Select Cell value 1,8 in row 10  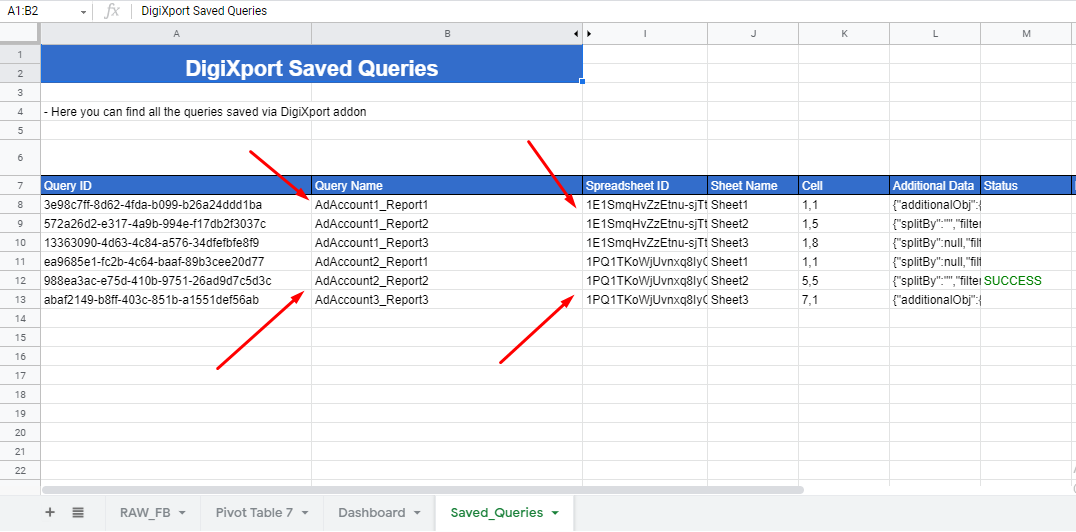844,242
